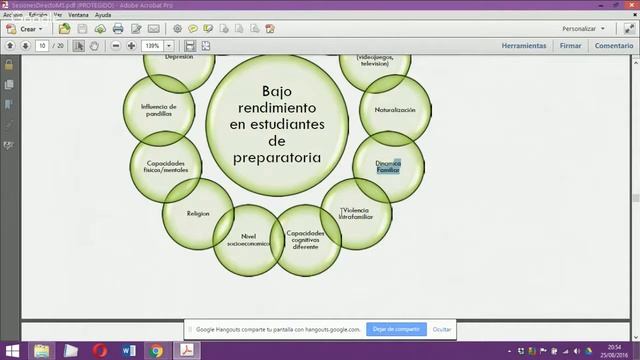This screenshot has height=360, width=640.
Task: Click the save disk icon
Action: pyautogui.click(x=82, y=29)
